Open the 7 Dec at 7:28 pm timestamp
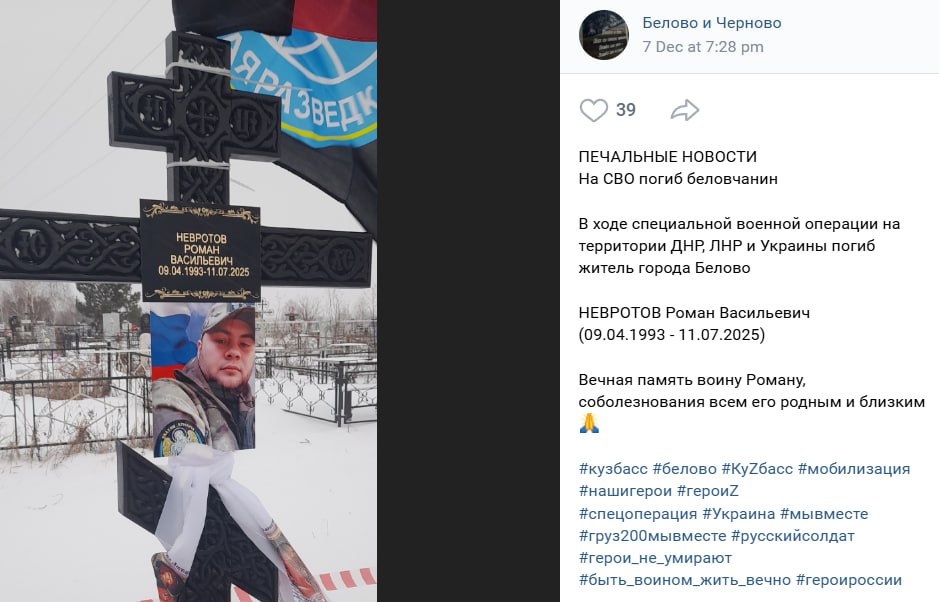 point(703,47)
